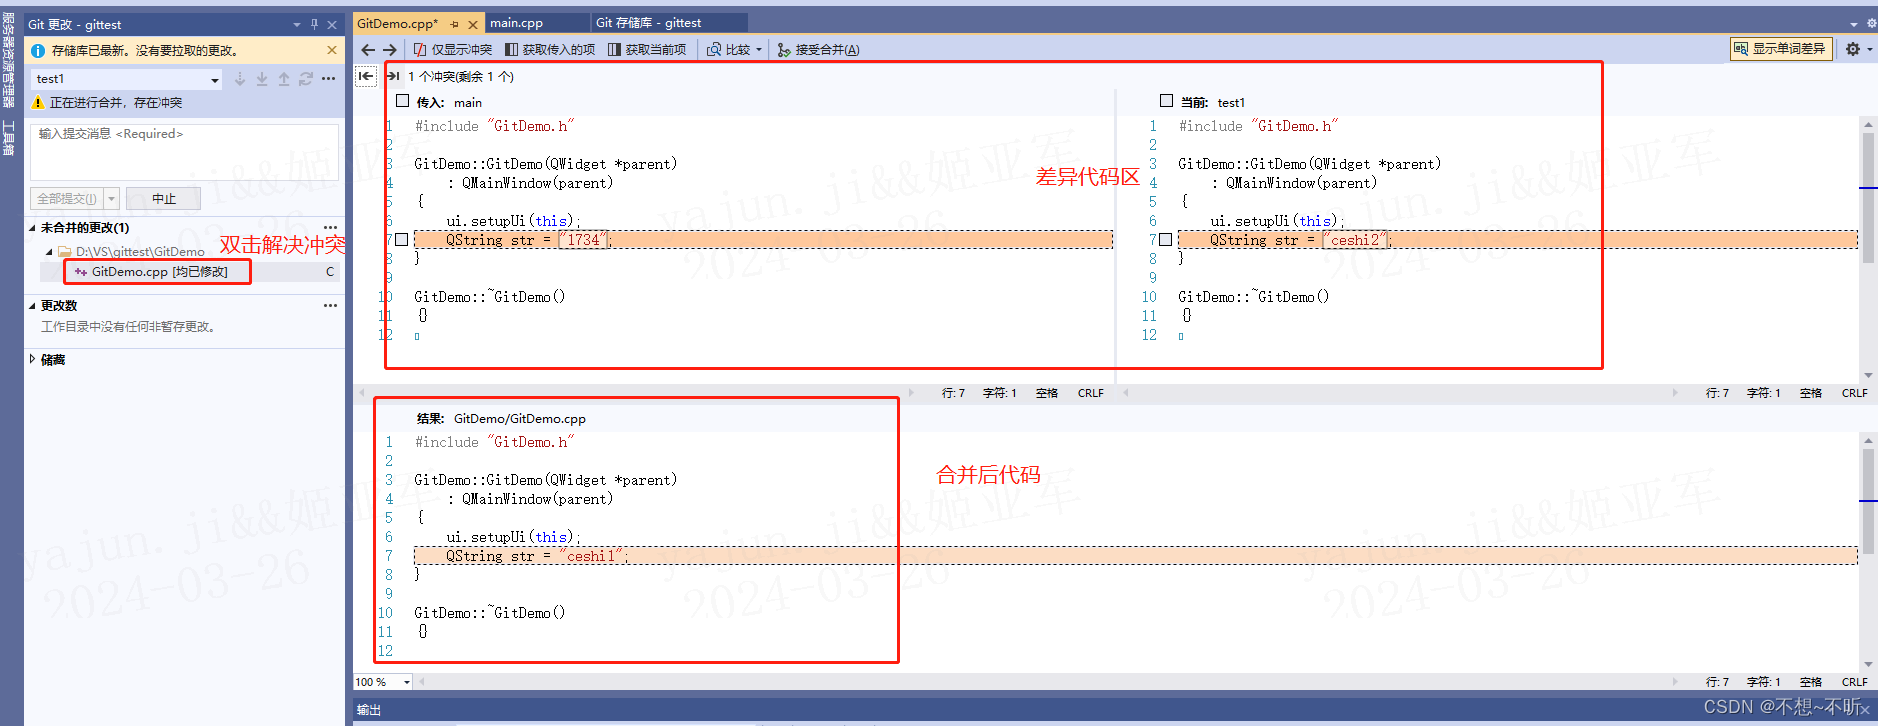This screenshot has width=1878, height=726.
Task: Focus the commit message input field
Action: 185,152
